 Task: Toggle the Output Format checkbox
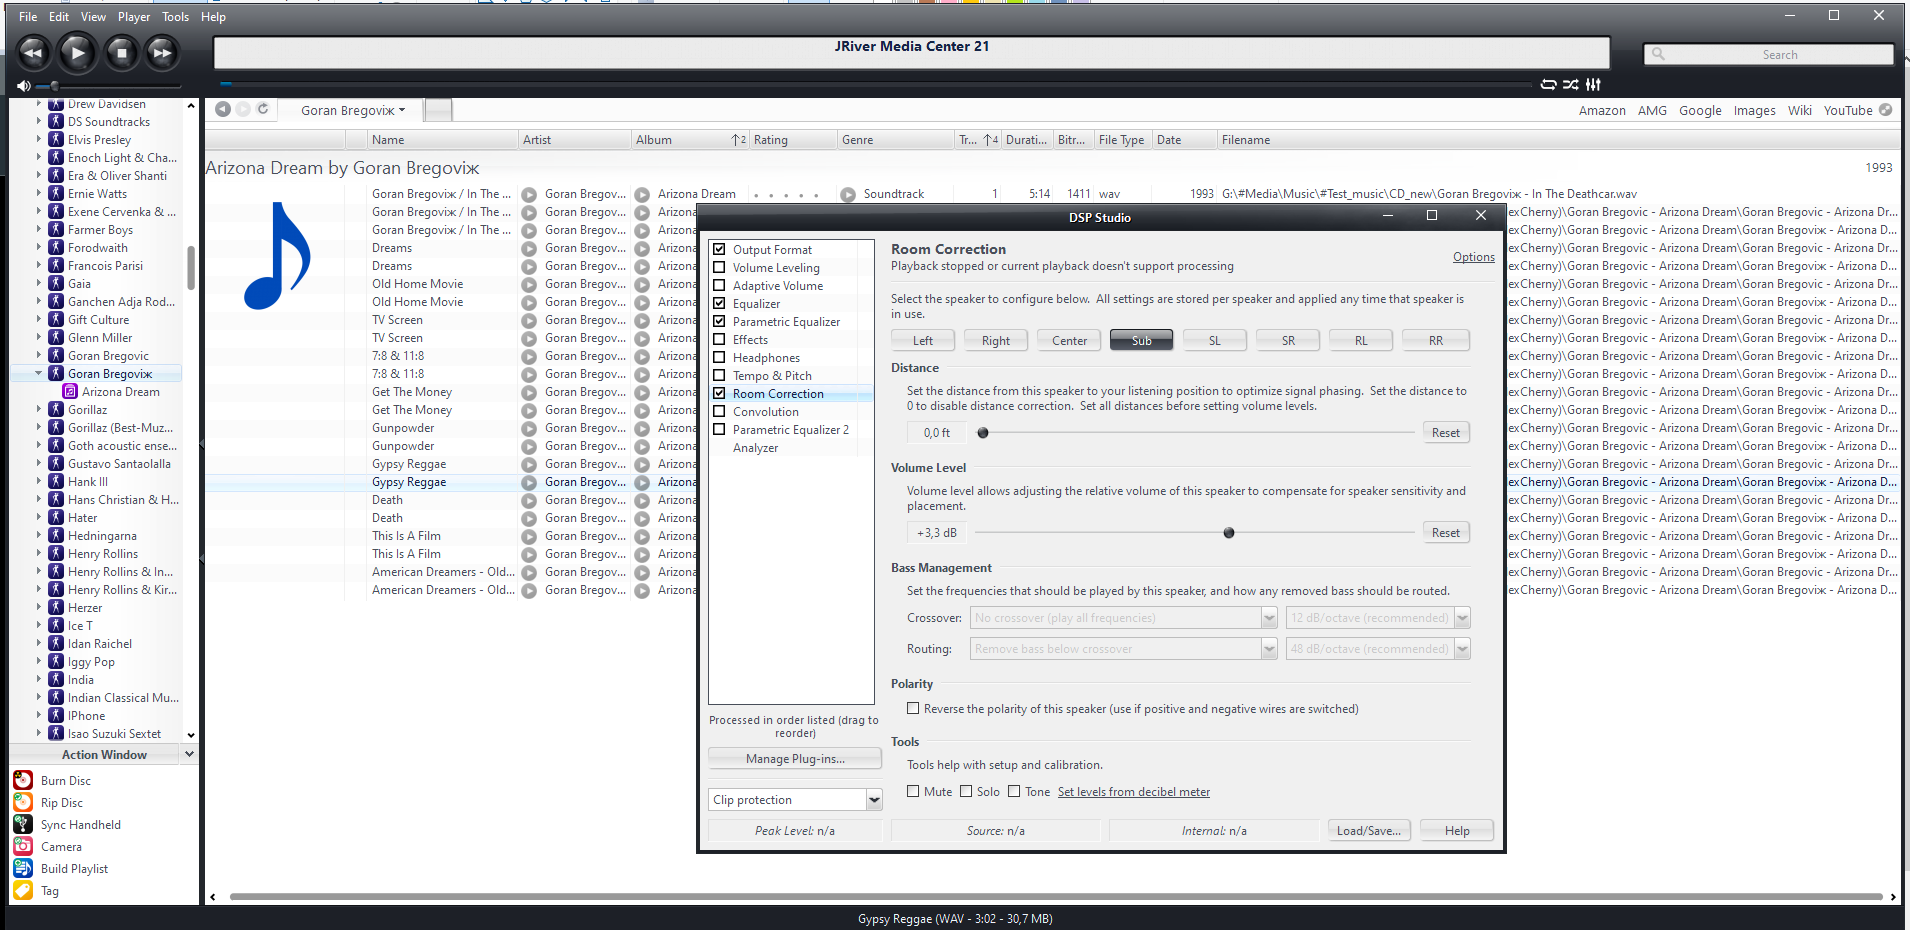pos(719,249)
